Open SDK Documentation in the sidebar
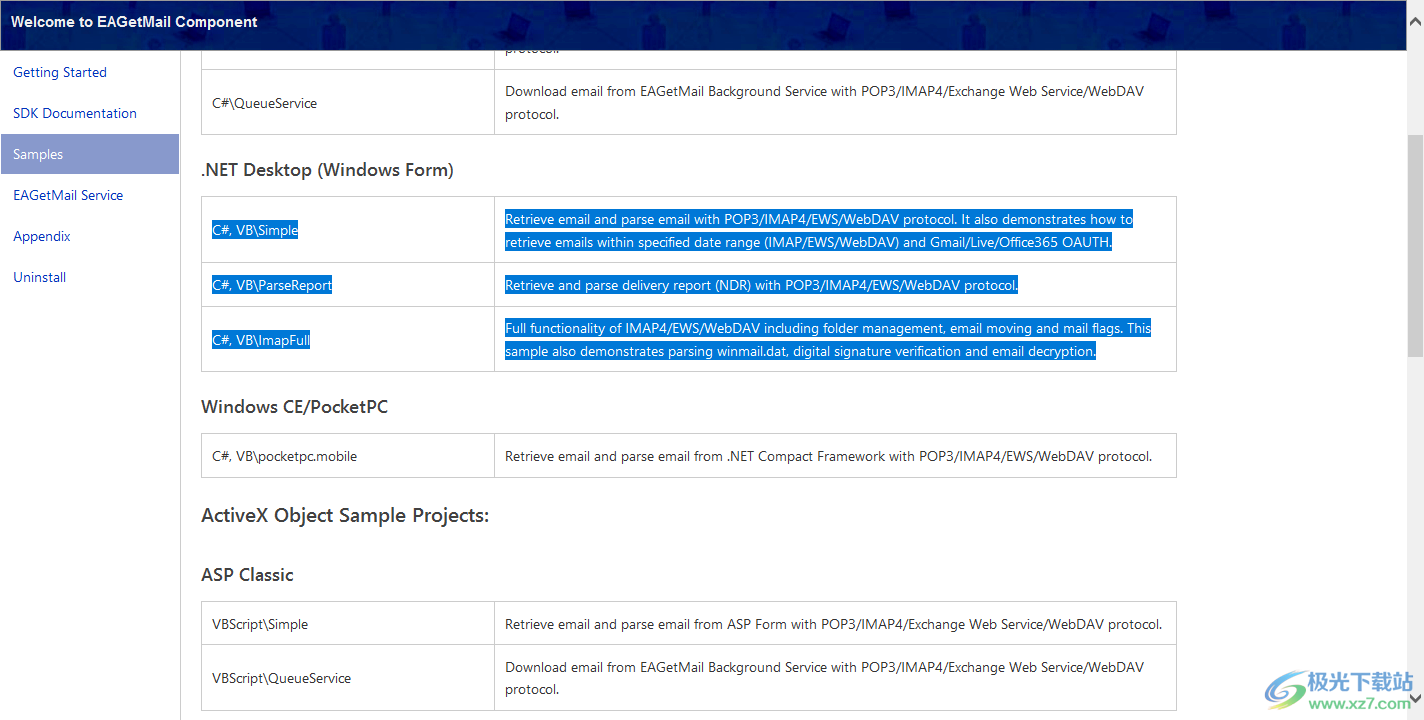 tap(75, 113)
